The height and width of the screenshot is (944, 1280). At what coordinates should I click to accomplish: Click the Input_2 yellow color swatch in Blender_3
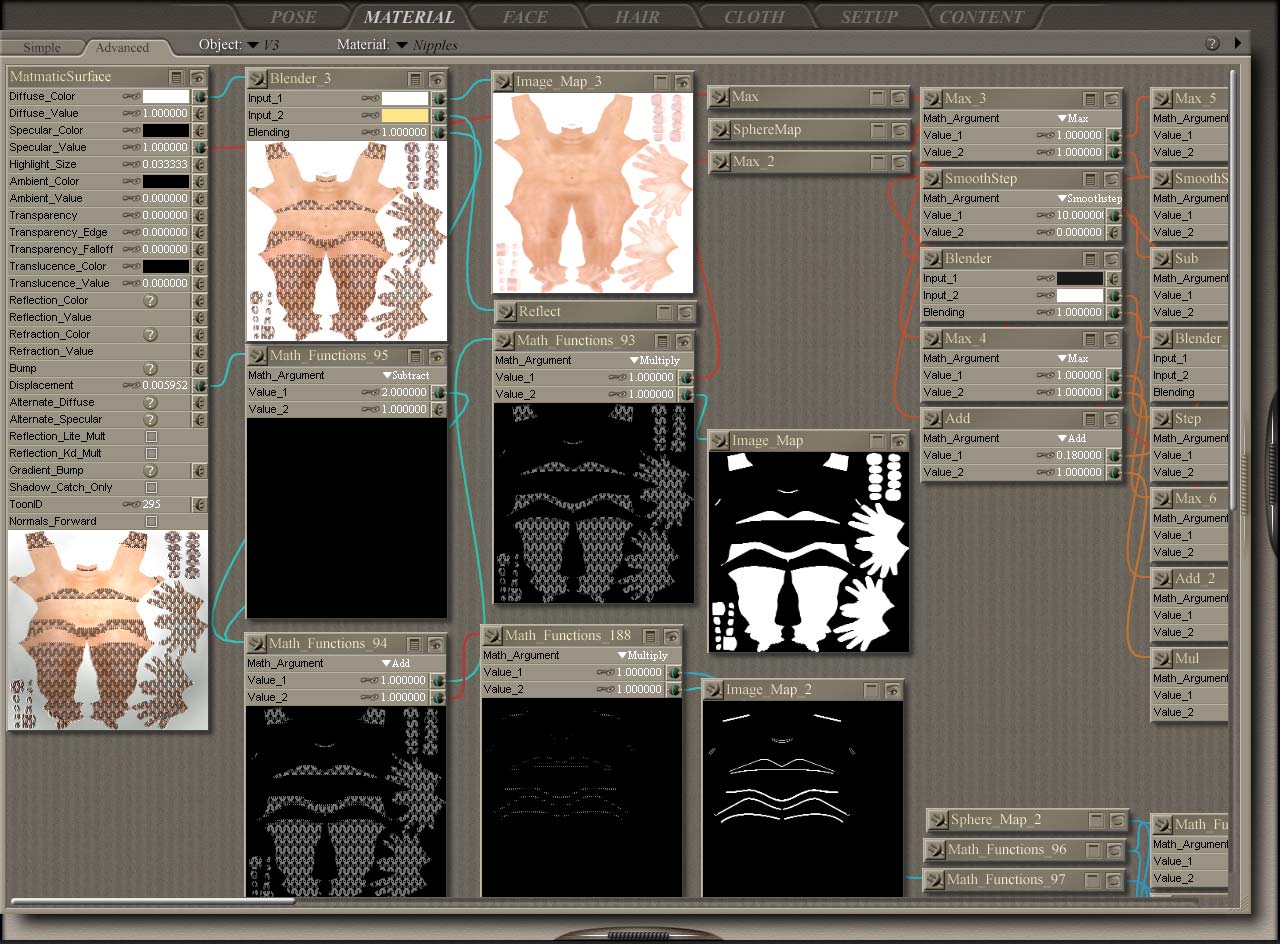point(404,115)
